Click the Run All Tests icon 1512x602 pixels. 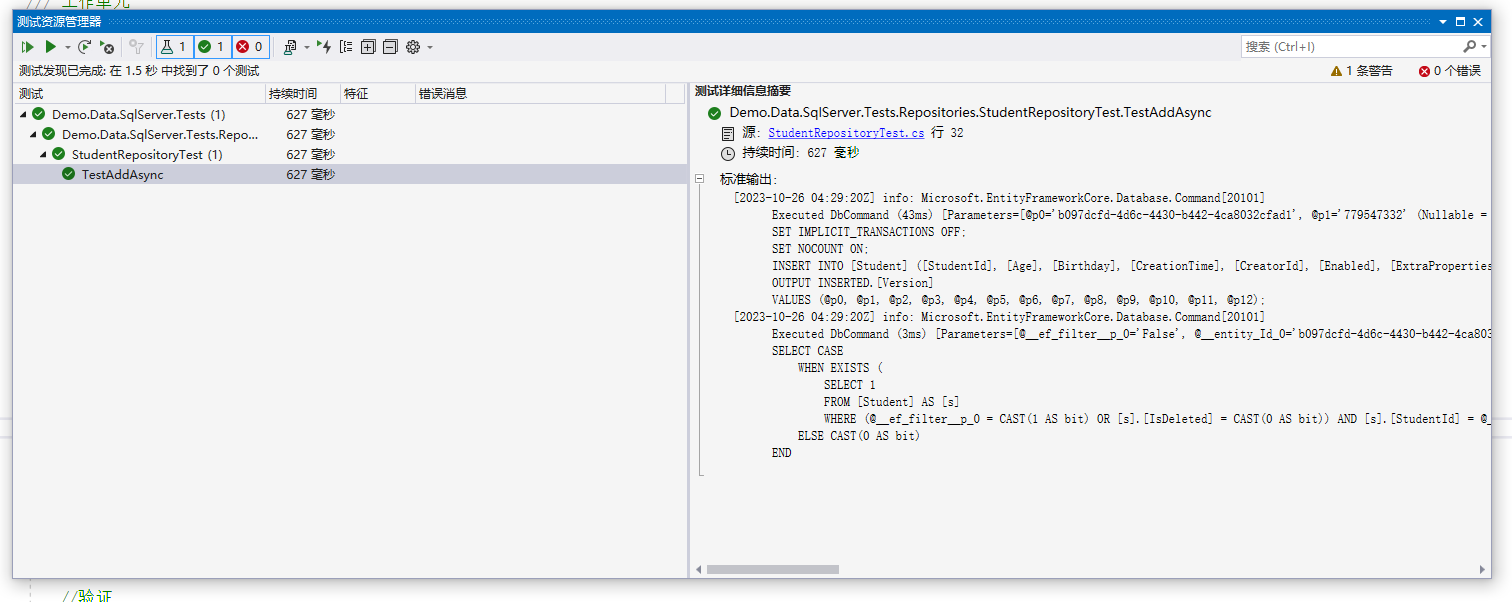(28, 47)
